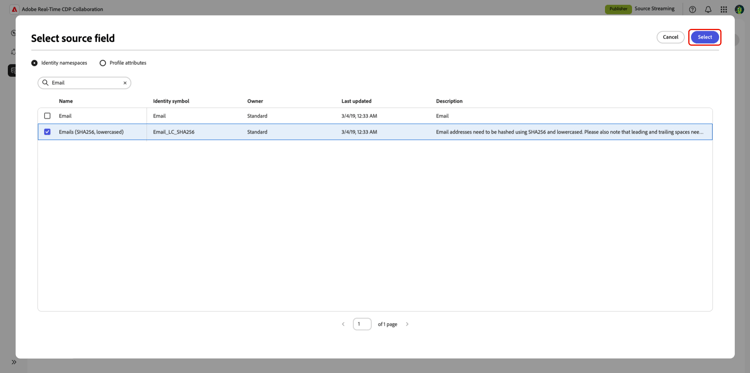Screen dimensions: 750x373
Task: Sort by Last updated column header
Action: [356, 101]
